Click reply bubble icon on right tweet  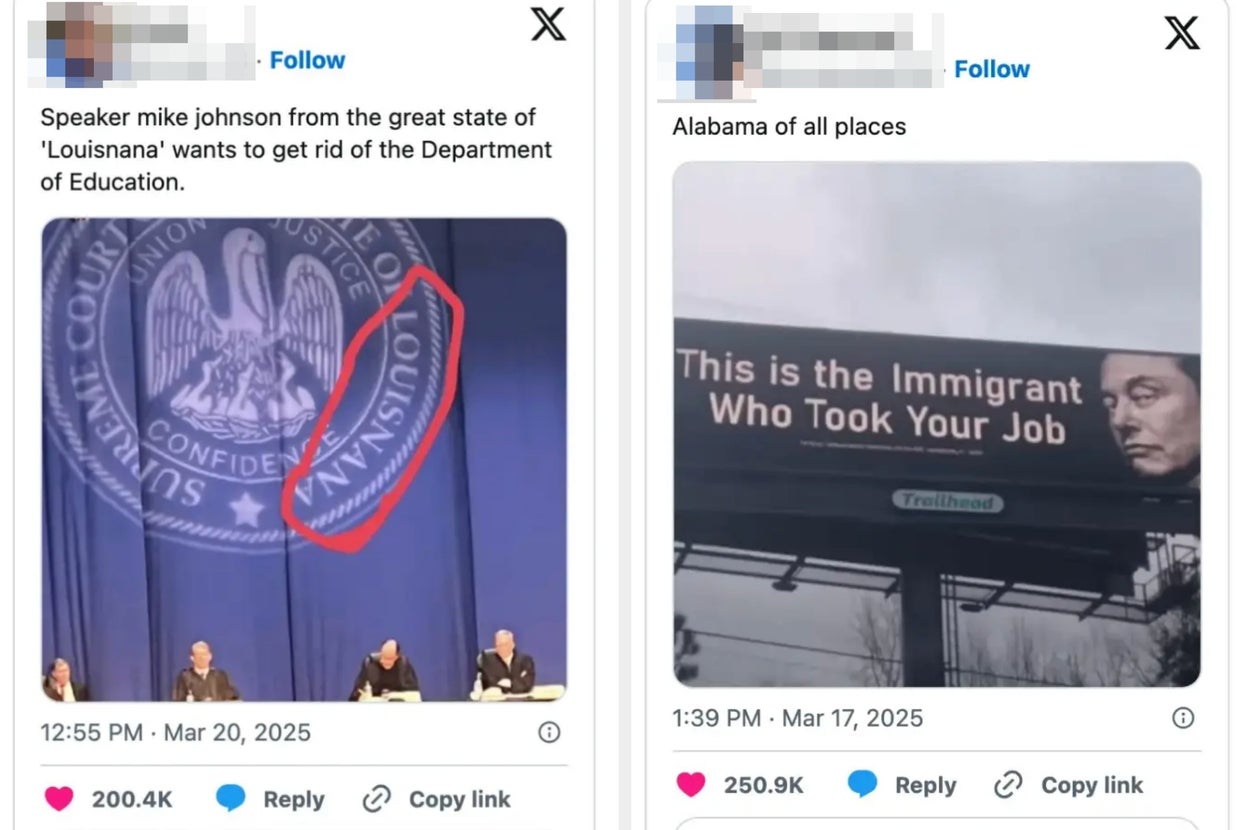point(863,785)
